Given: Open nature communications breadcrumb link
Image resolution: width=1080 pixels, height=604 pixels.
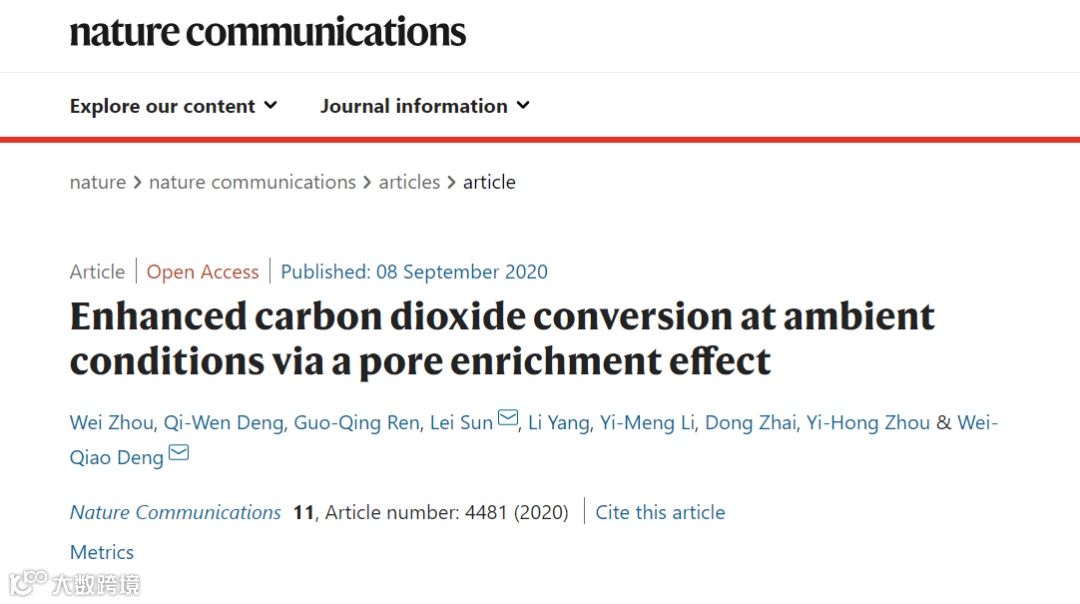Looking at the screenshot, I should tap(252, 182).
